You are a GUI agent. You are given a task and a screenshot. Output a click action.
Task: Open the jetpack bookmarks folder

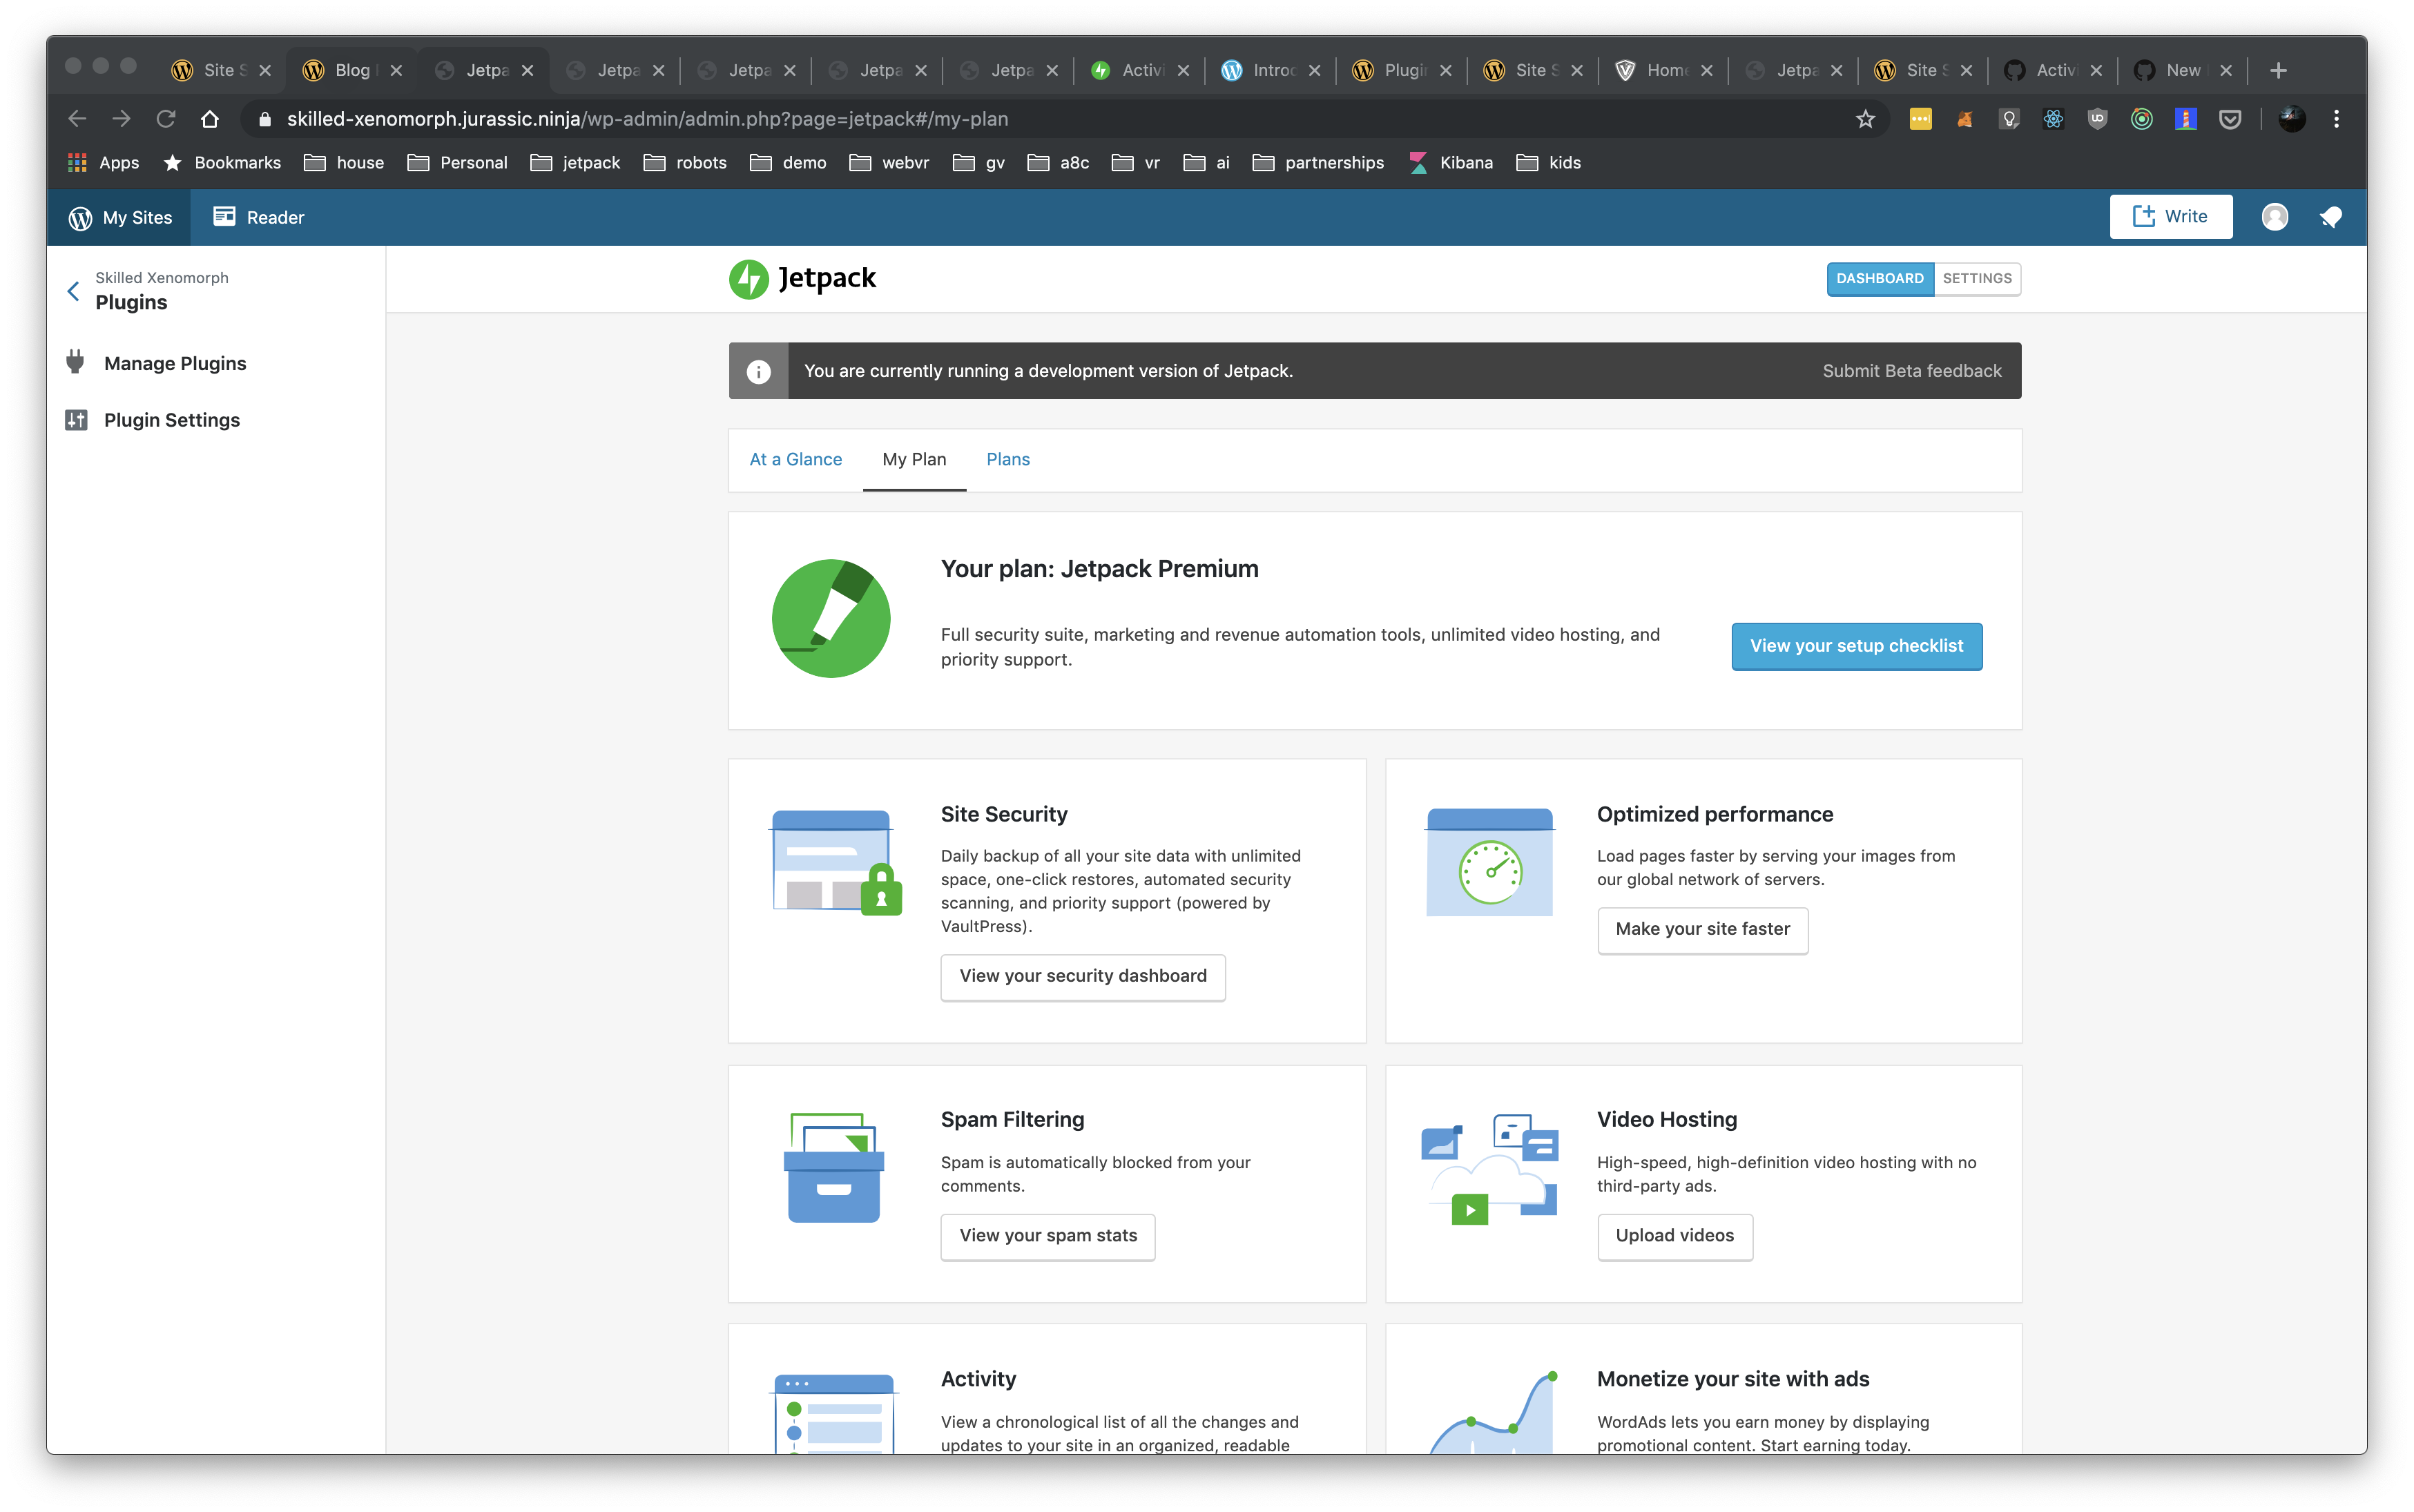[x=576, y=162]
